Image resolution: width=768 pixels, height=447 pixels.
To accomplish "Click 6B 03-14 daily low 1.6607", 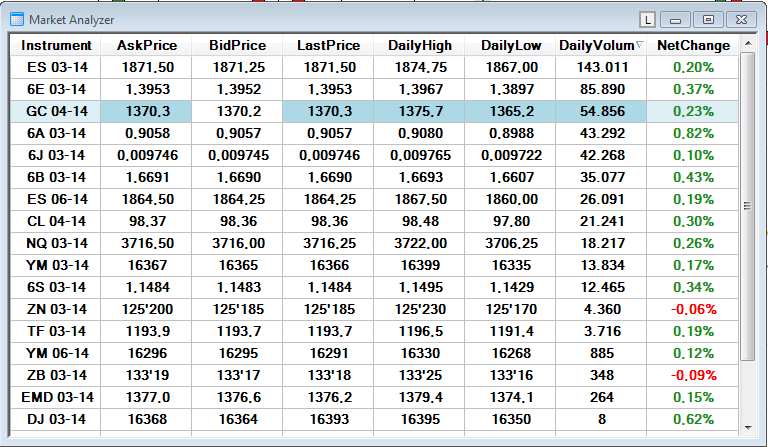I will click(x=511, y=177).
